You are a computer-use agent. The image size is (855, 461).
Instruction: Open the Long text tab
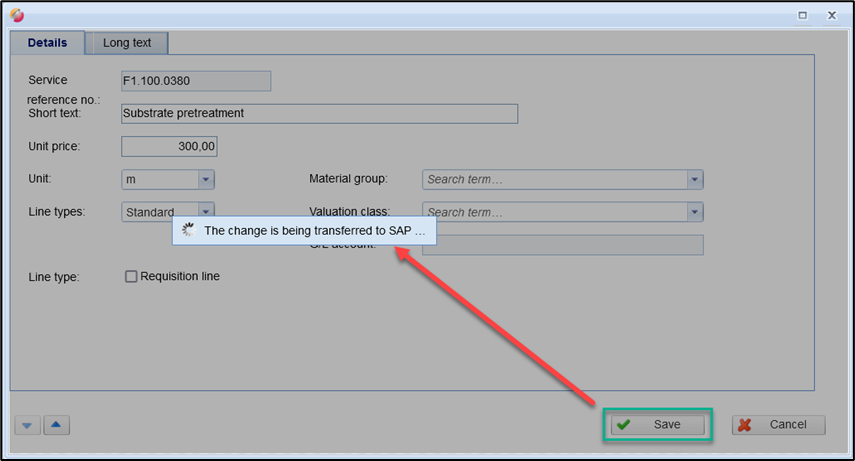[127, 43]
